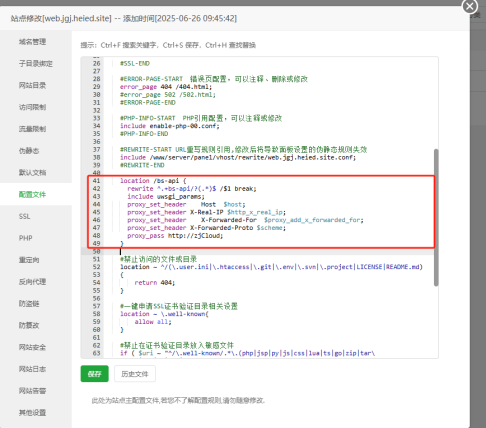This screenshot has width=486, height=428.
Task: Open the 历史文件 button
Action: coord(135,374)
